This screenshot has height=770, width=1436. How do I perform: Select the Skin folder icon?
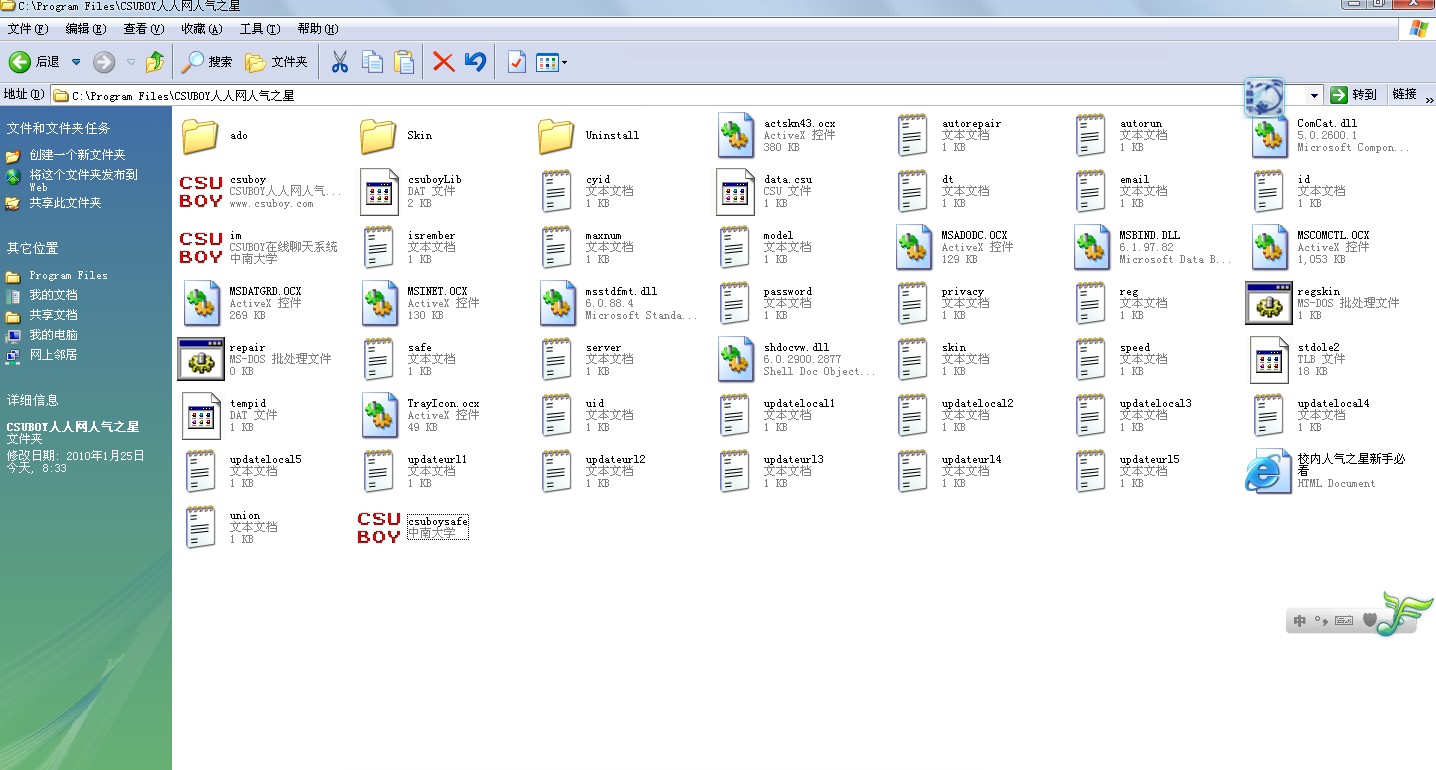[x=379, y=135]
